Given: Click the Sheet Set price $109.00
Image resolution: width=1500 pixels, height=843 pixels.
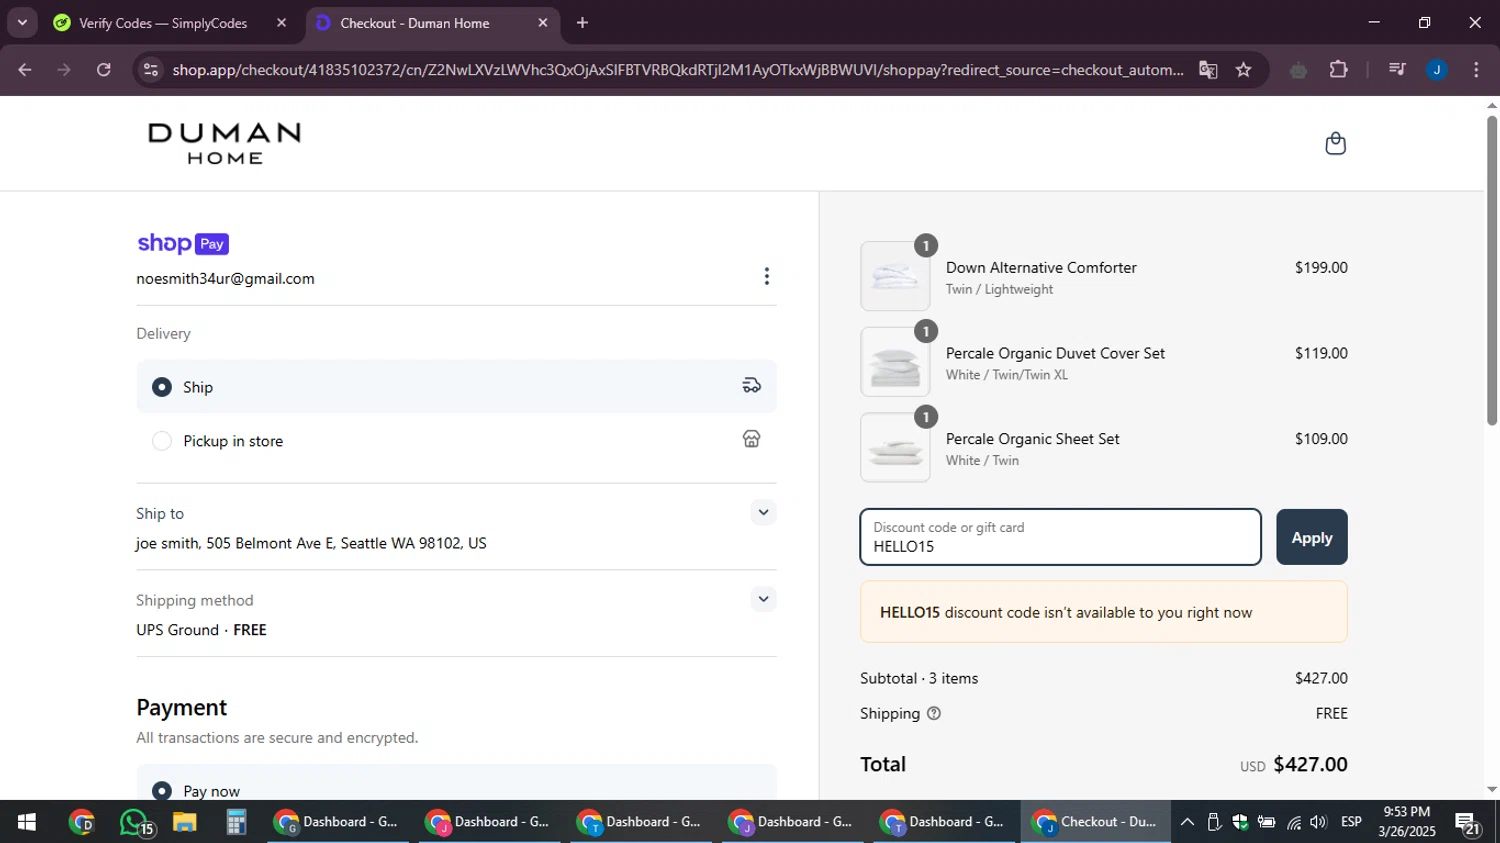Looking at the screenshot, I should [1321, 439].
